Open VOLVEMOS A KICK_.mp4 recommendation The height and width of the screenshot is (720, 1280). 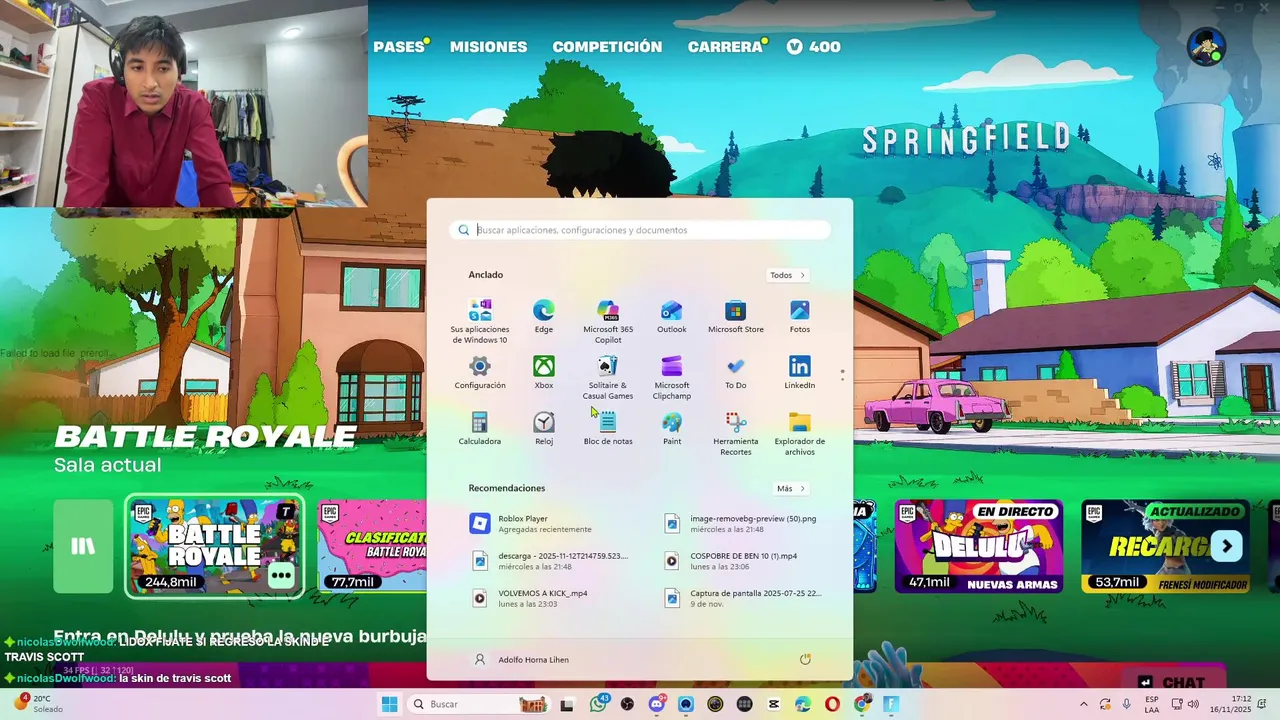tap(544, 598)
